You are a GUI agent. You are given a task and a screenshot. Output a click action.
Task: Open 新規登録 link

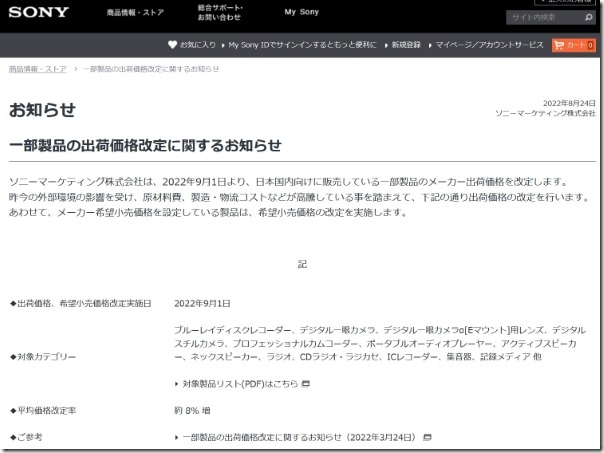(406, 45)
